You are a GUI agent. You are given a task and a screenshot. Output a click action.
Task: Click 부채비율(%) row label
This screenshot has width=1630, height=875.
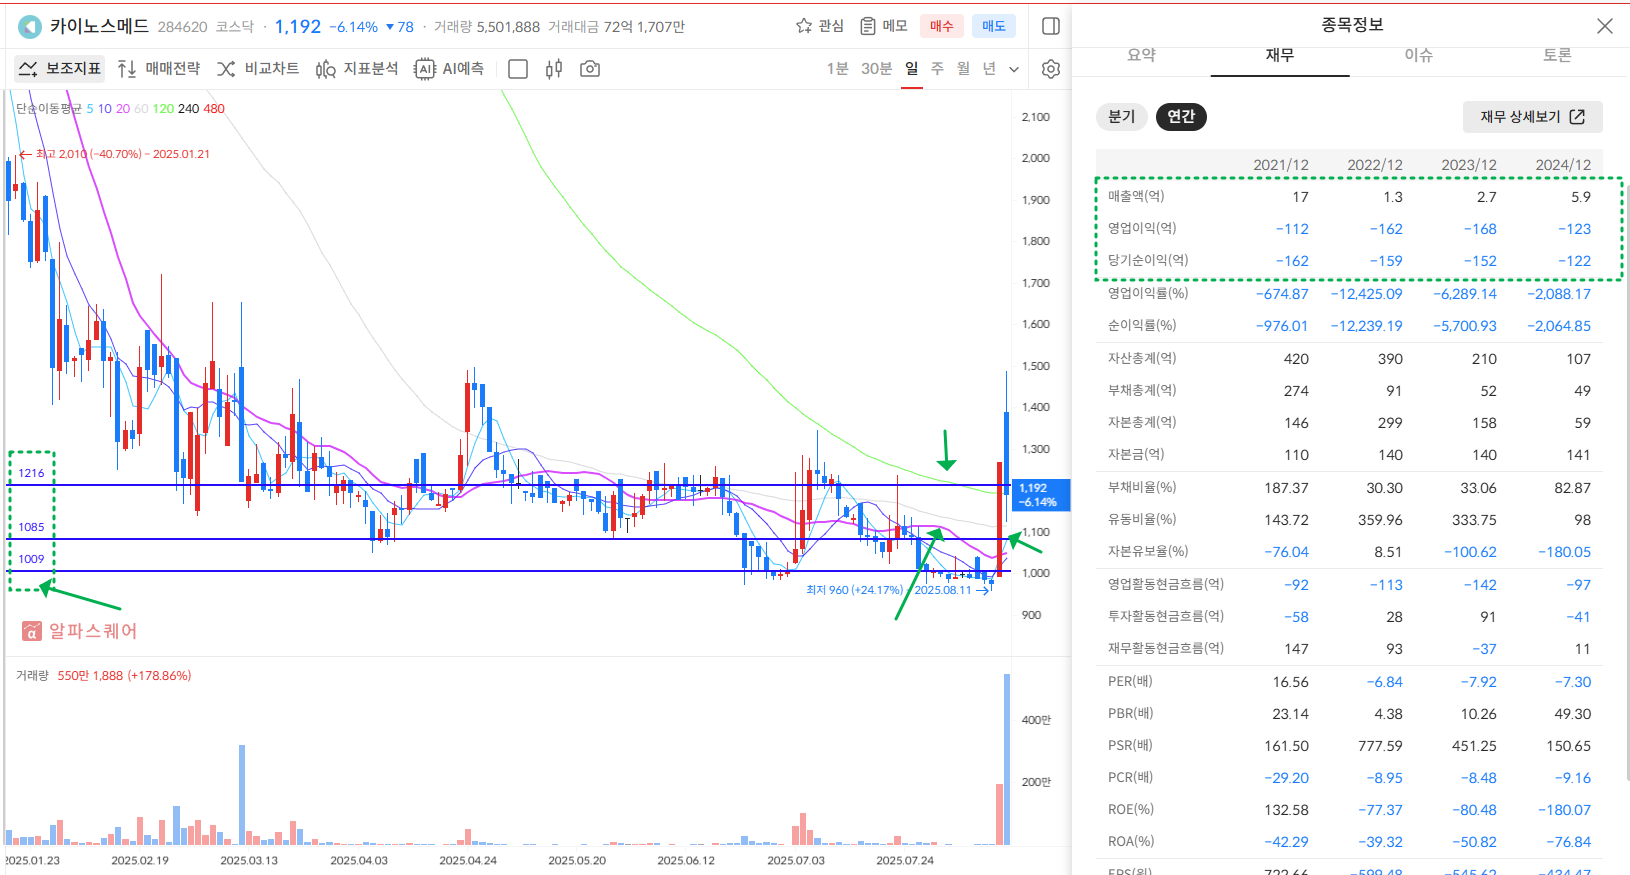[x=1142, y=487]
